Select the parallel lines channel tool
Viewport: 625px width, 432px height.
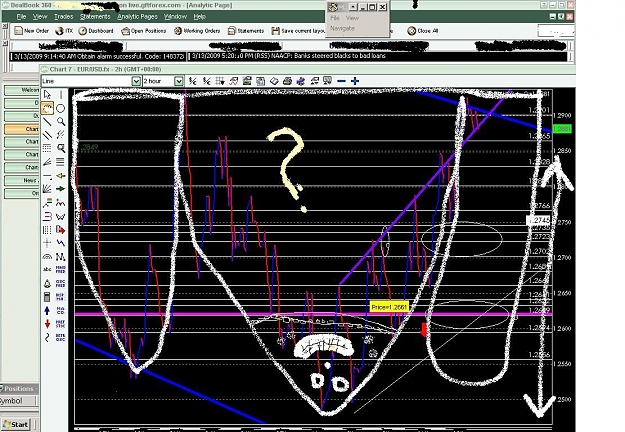tap(47, 135)
